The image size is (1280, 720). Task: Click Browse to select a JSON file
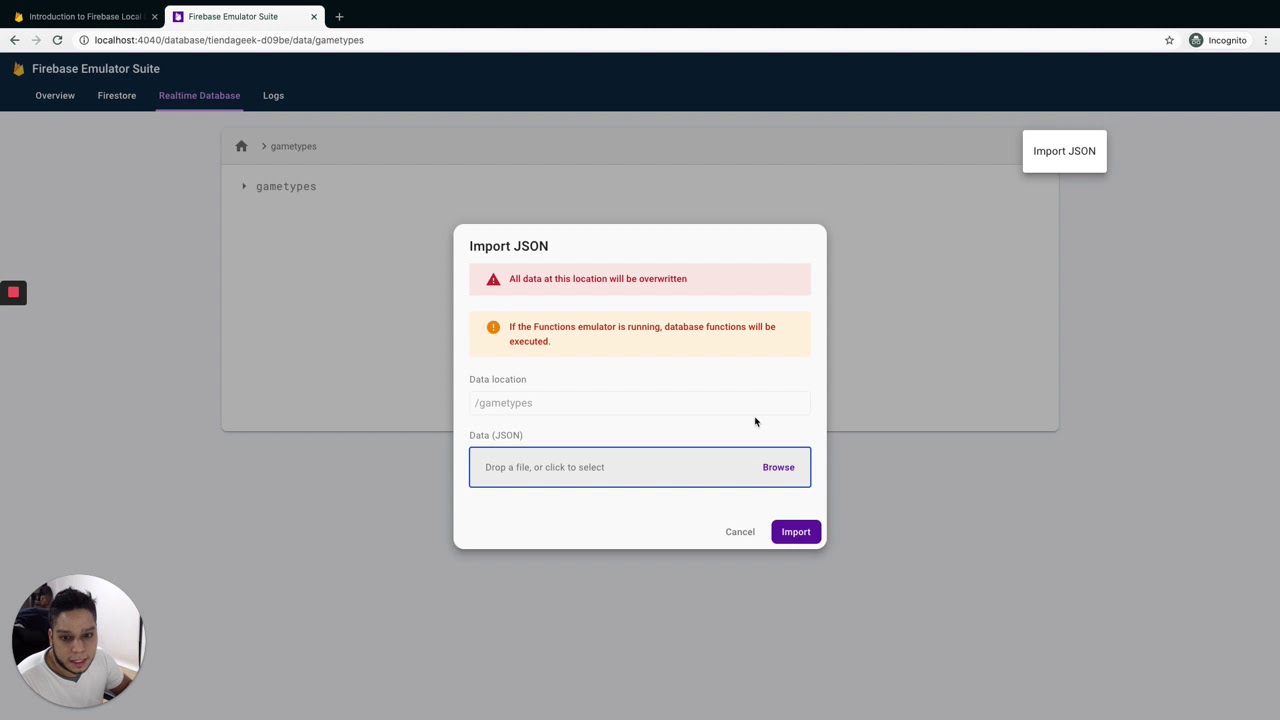coord(778,467)
